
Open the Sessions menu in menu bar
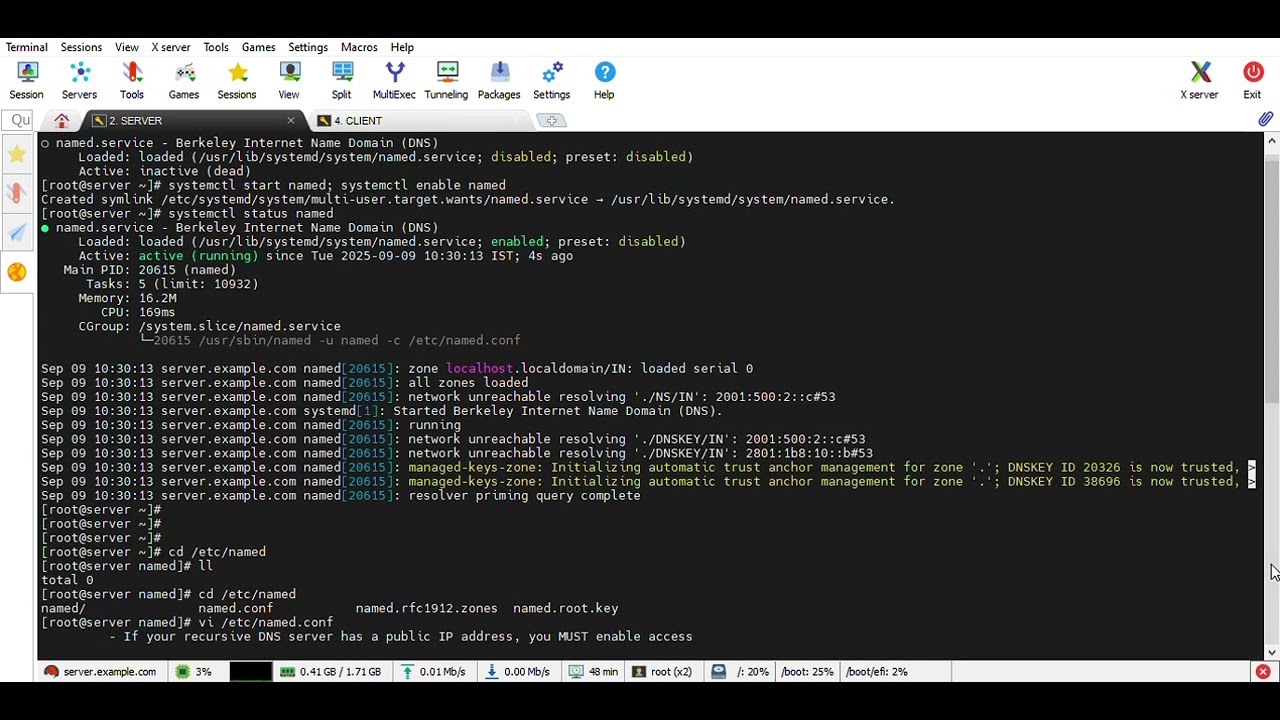coord(81,47)
